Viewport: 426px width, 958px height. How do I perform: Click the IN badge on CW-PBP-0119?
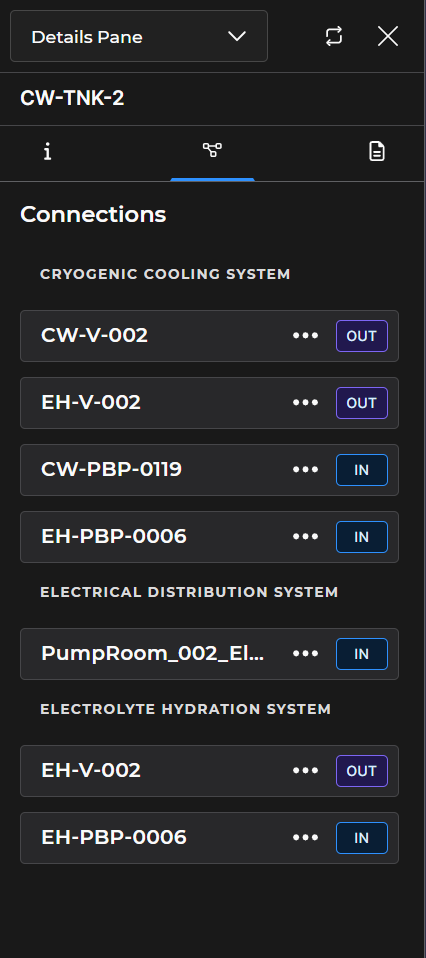point(362,470)
